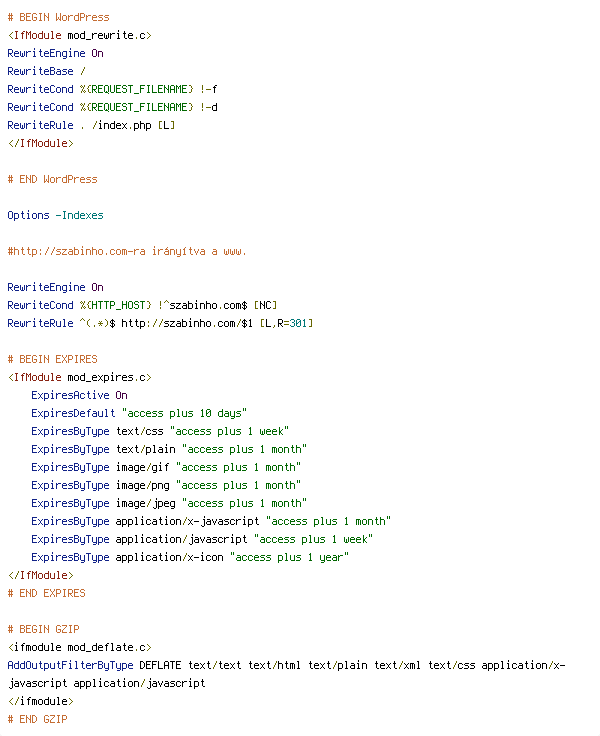Click '<IfModule mod_expires.c>' tag
The image size is (600, 736).
(x=79, y=377)
